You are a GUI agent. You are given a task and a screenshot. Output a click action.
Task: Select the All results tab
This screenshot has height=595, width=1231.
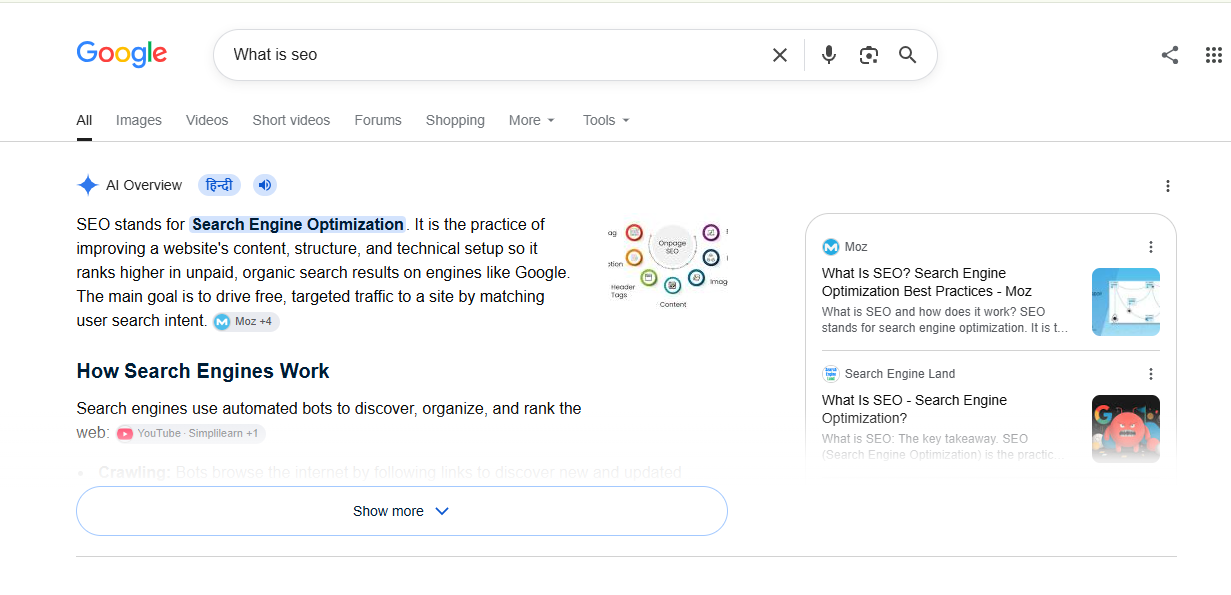point(84,120)
